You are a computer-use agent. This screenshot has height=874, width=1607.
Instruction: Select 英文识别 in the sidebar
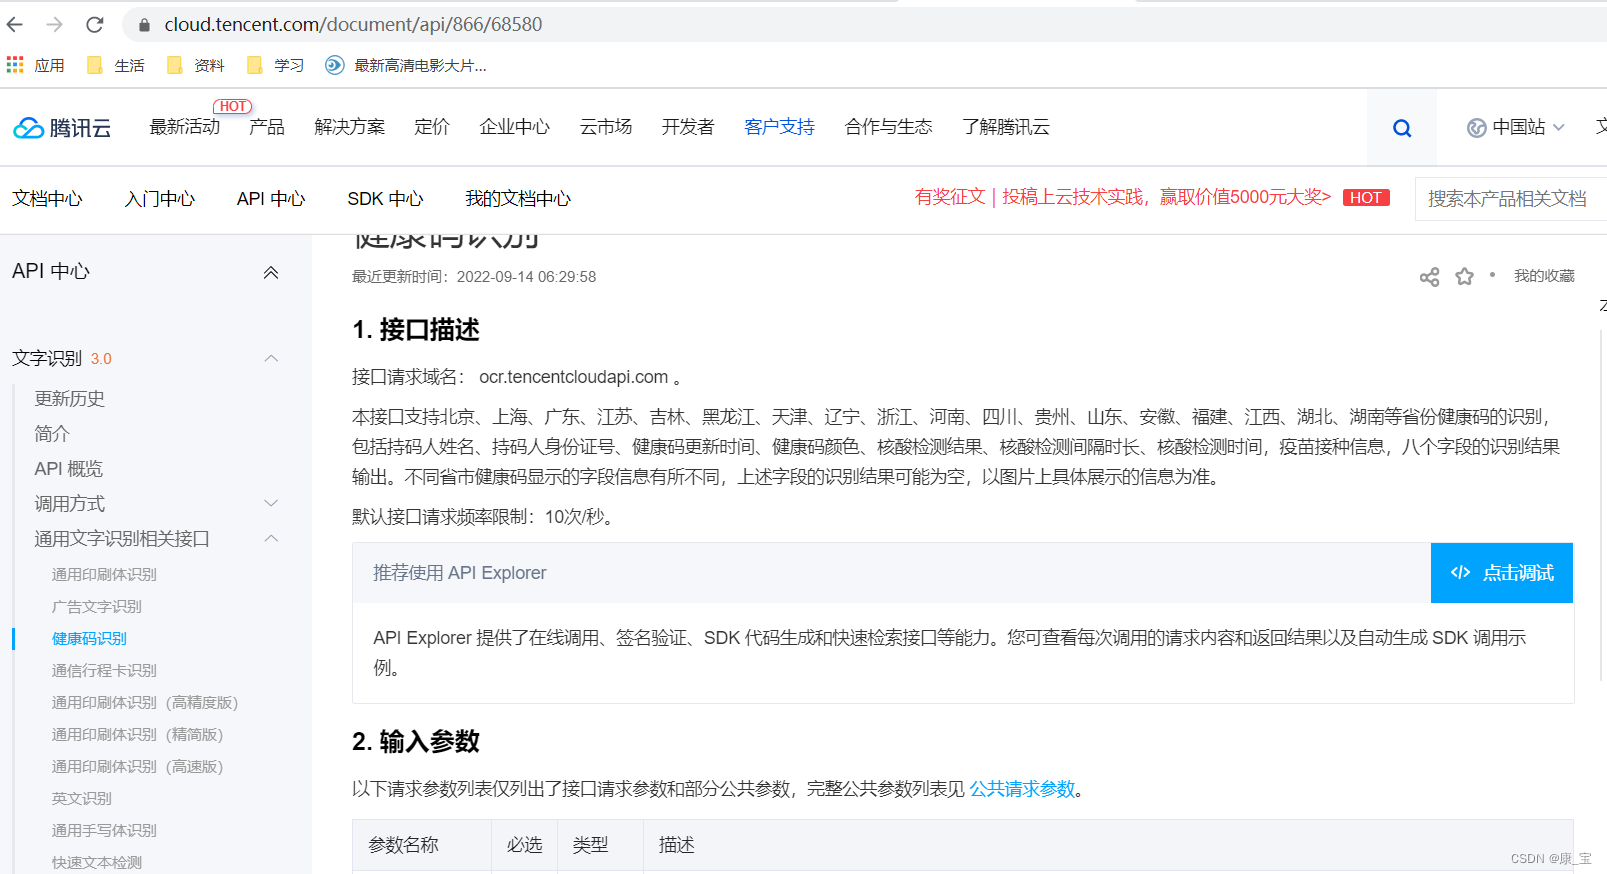(82, 798)
